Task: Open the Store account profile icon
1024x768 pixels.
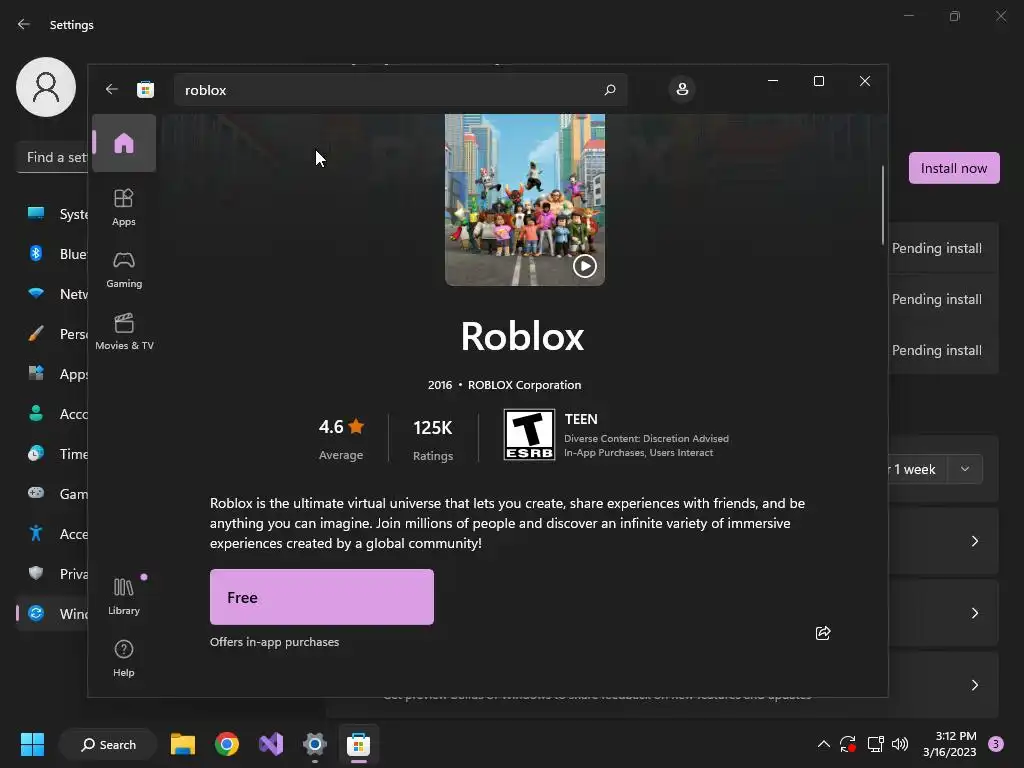Action: [682, 89]
